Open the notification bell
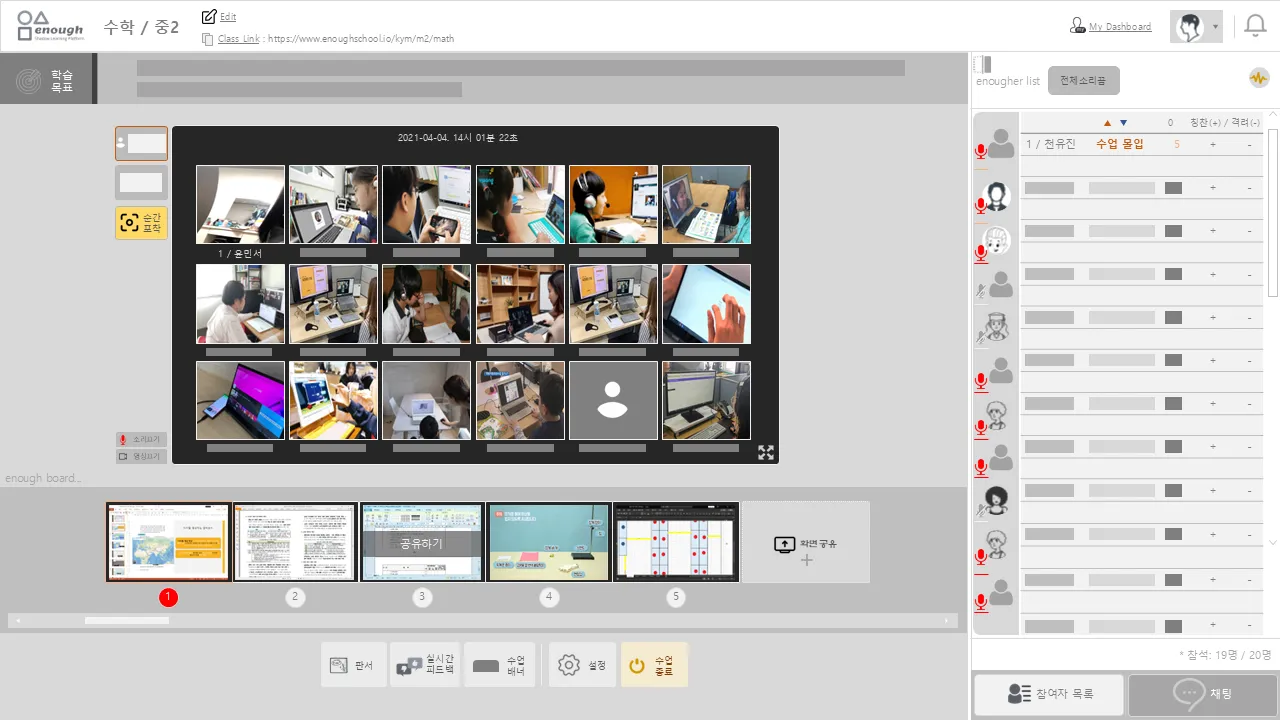1280x720 pixels. click(1255, 27)
